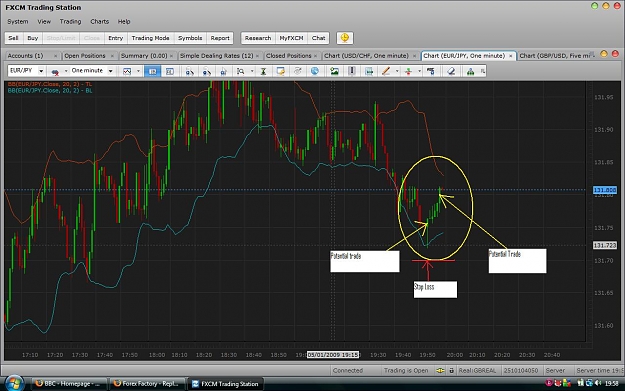Screen dimensions: 625x391
Task: Toggle the highlighted blue chart mode icon
Action: pos(152,71)
